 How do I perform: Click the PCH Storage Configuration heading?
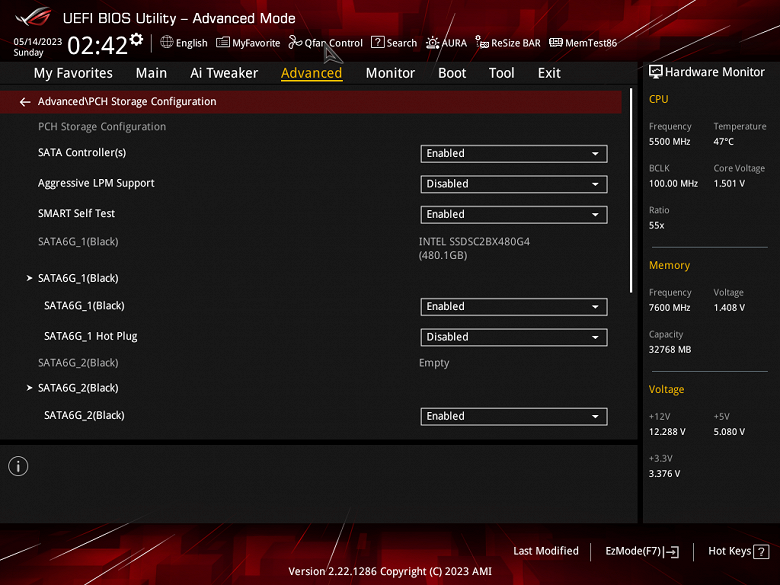pos(102,127)
